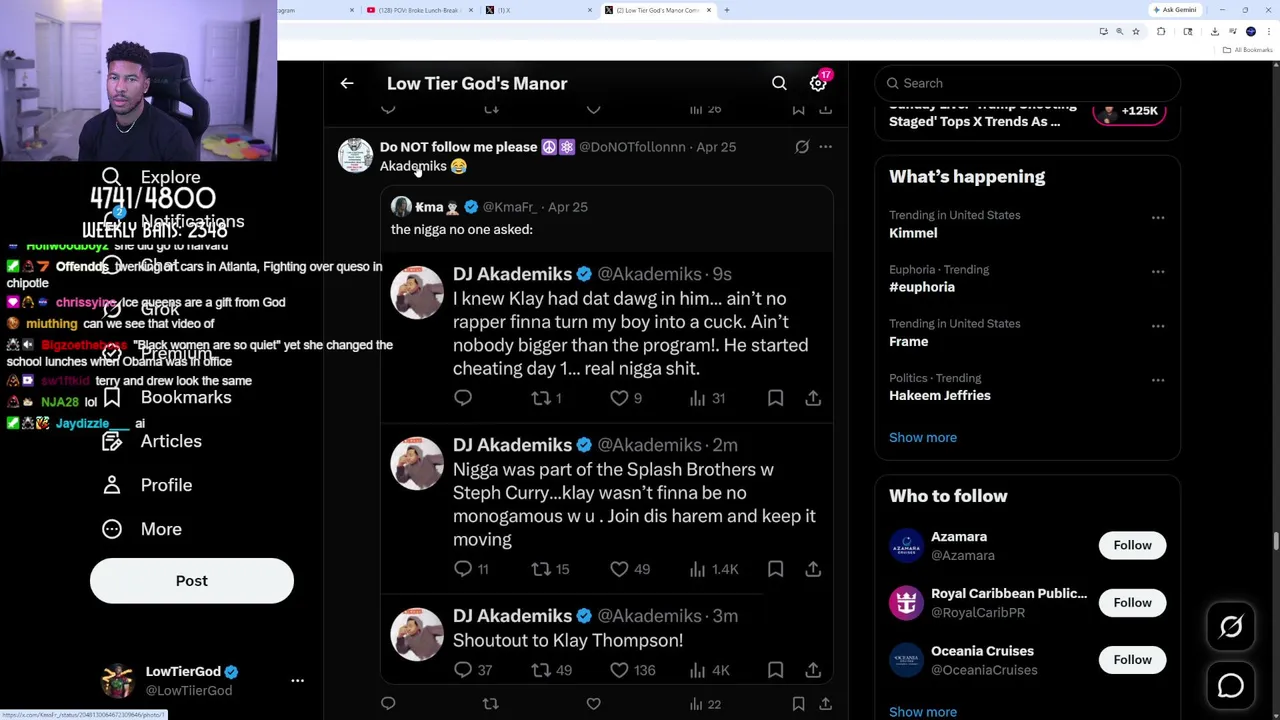Open DJ Akademiks avatar on the 9s tweet

click(x=417, y=292)
